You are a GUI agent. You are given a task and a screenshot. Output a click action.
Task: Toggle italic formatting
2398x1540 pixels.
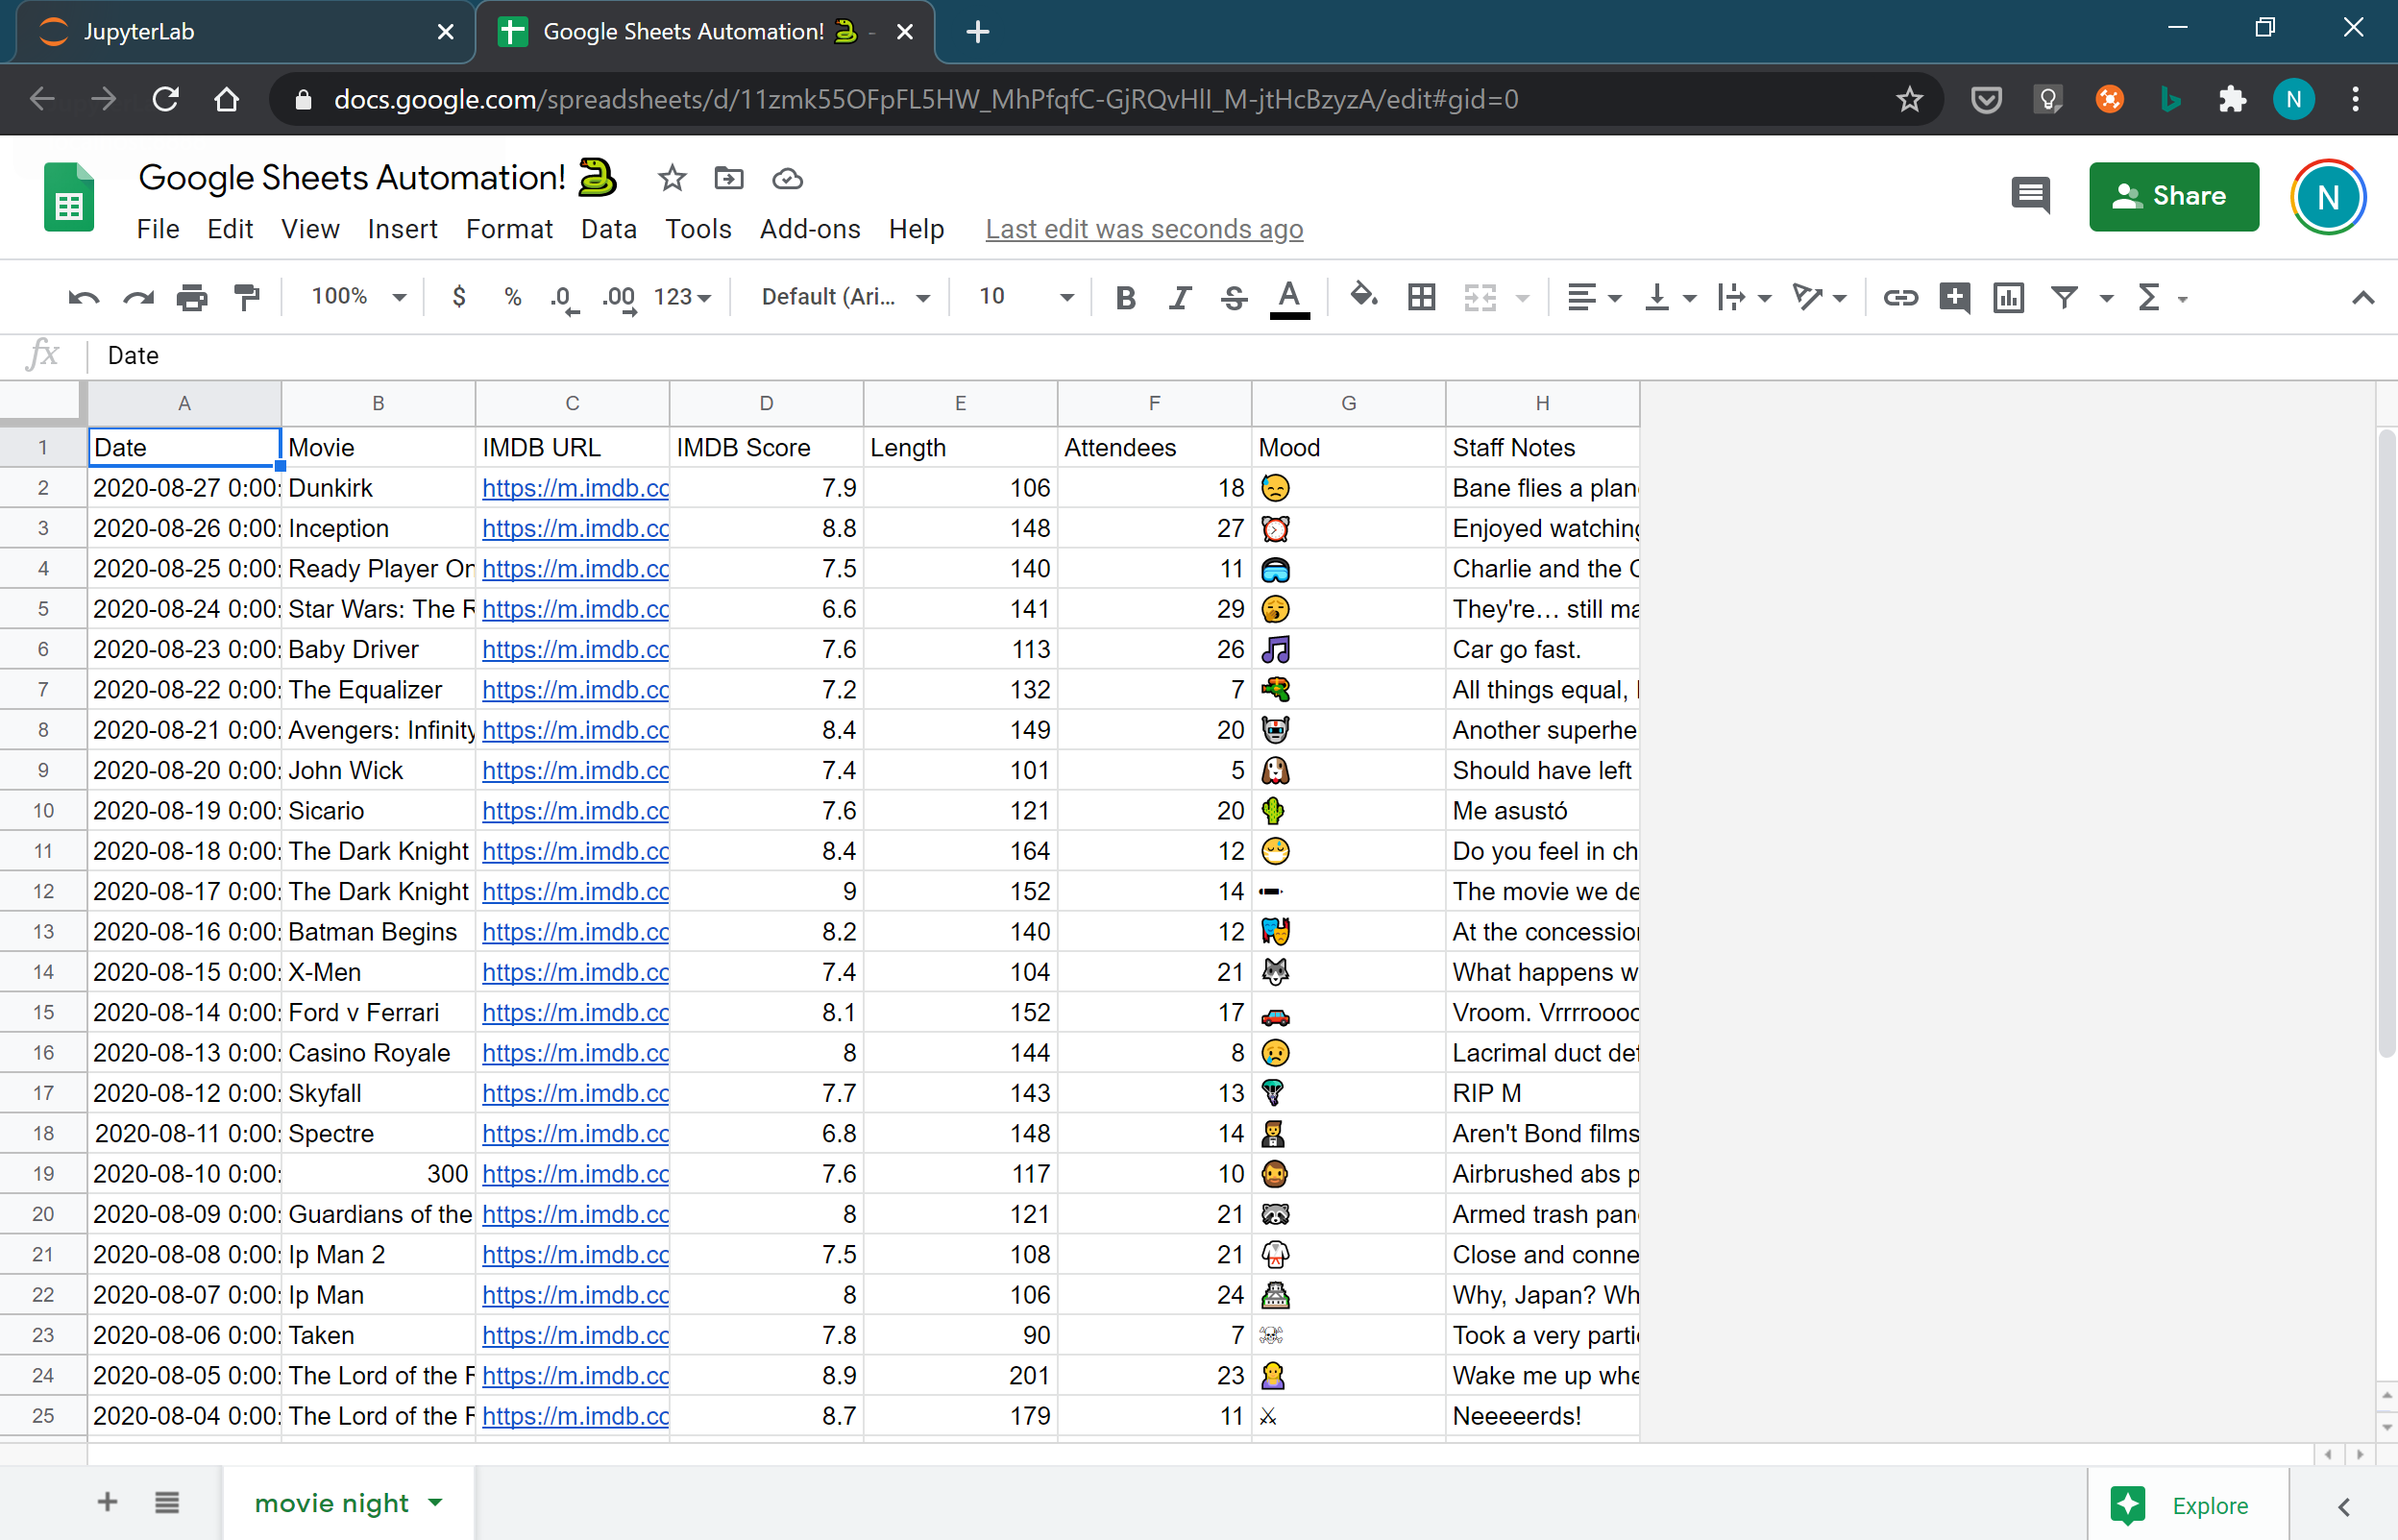tap(1180, 297)
